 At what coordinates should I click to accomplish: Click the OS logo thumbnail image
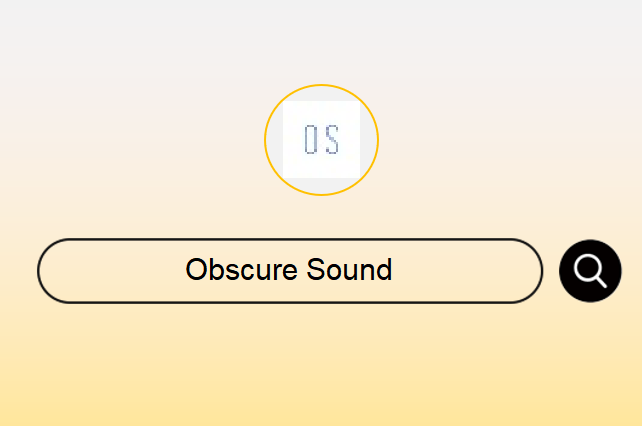[x=321, y=140]
